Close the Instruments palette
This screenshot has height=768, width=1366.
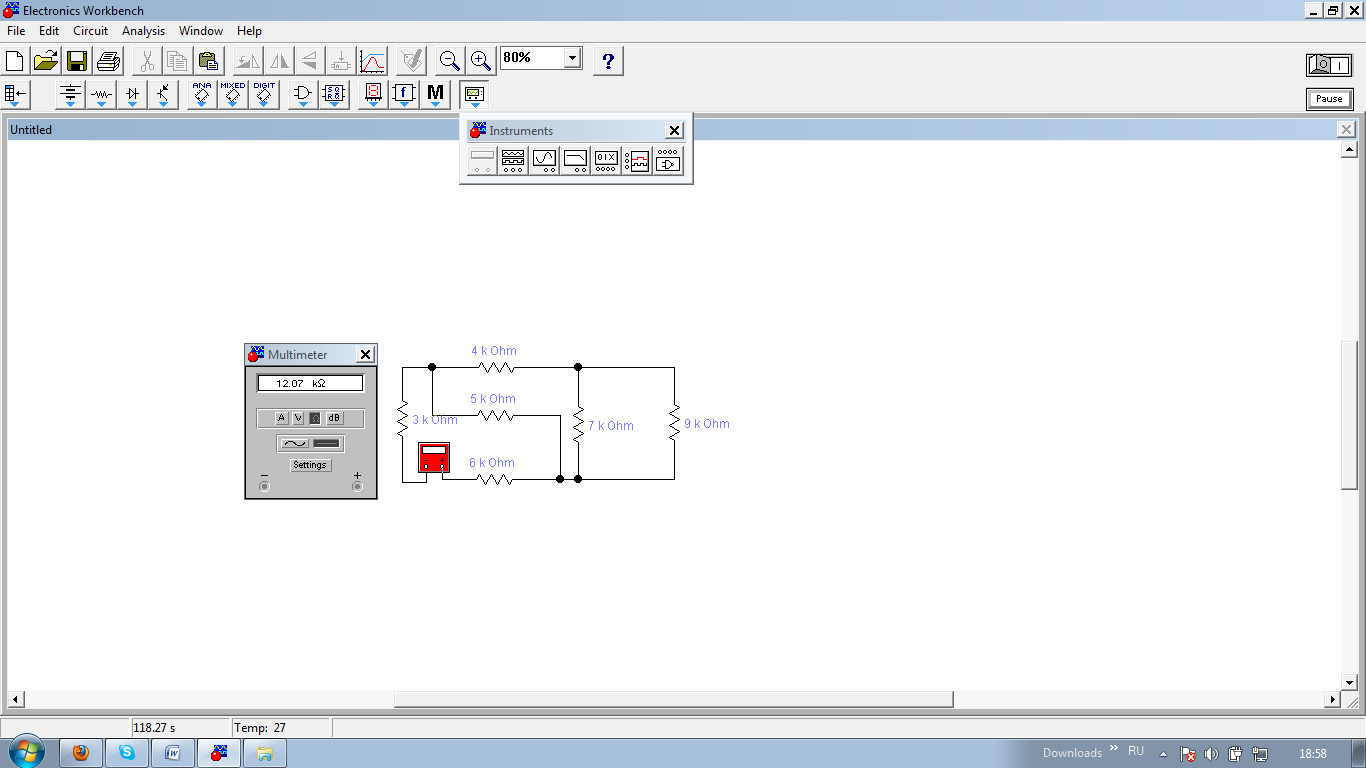click(x=675, y=130)
